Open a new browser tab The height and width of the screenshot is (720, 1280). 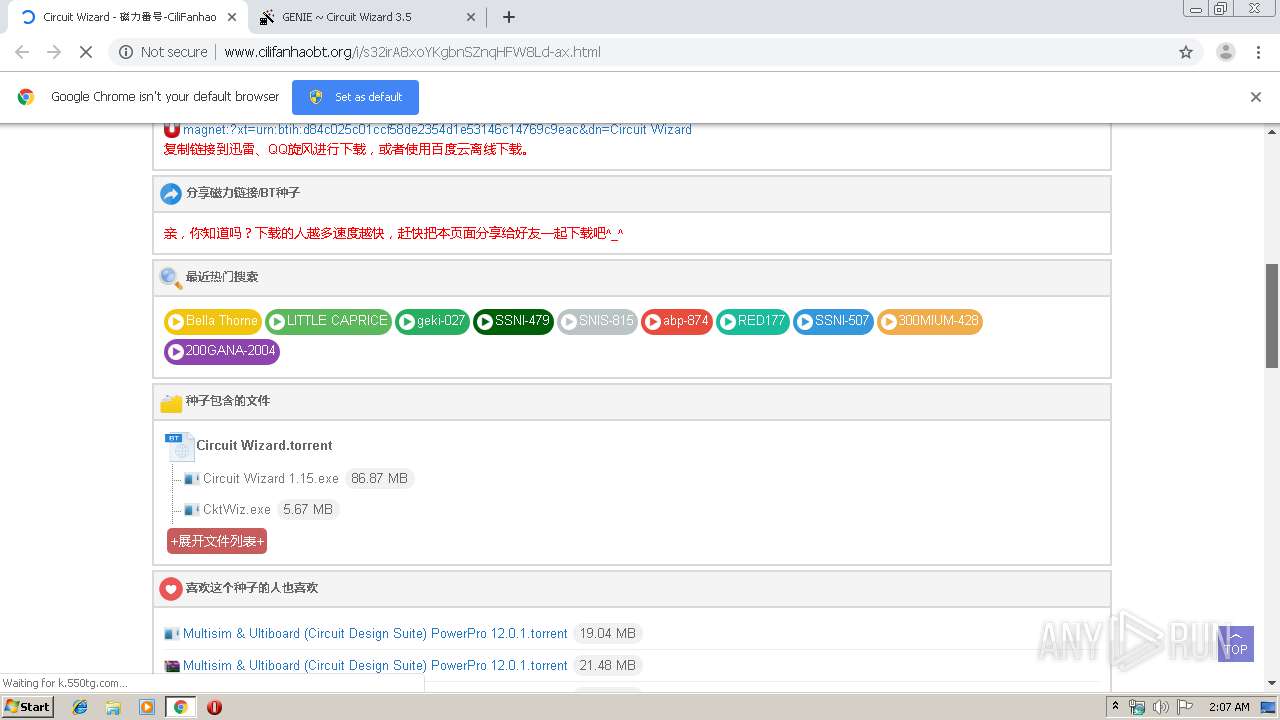pos(508,17)
